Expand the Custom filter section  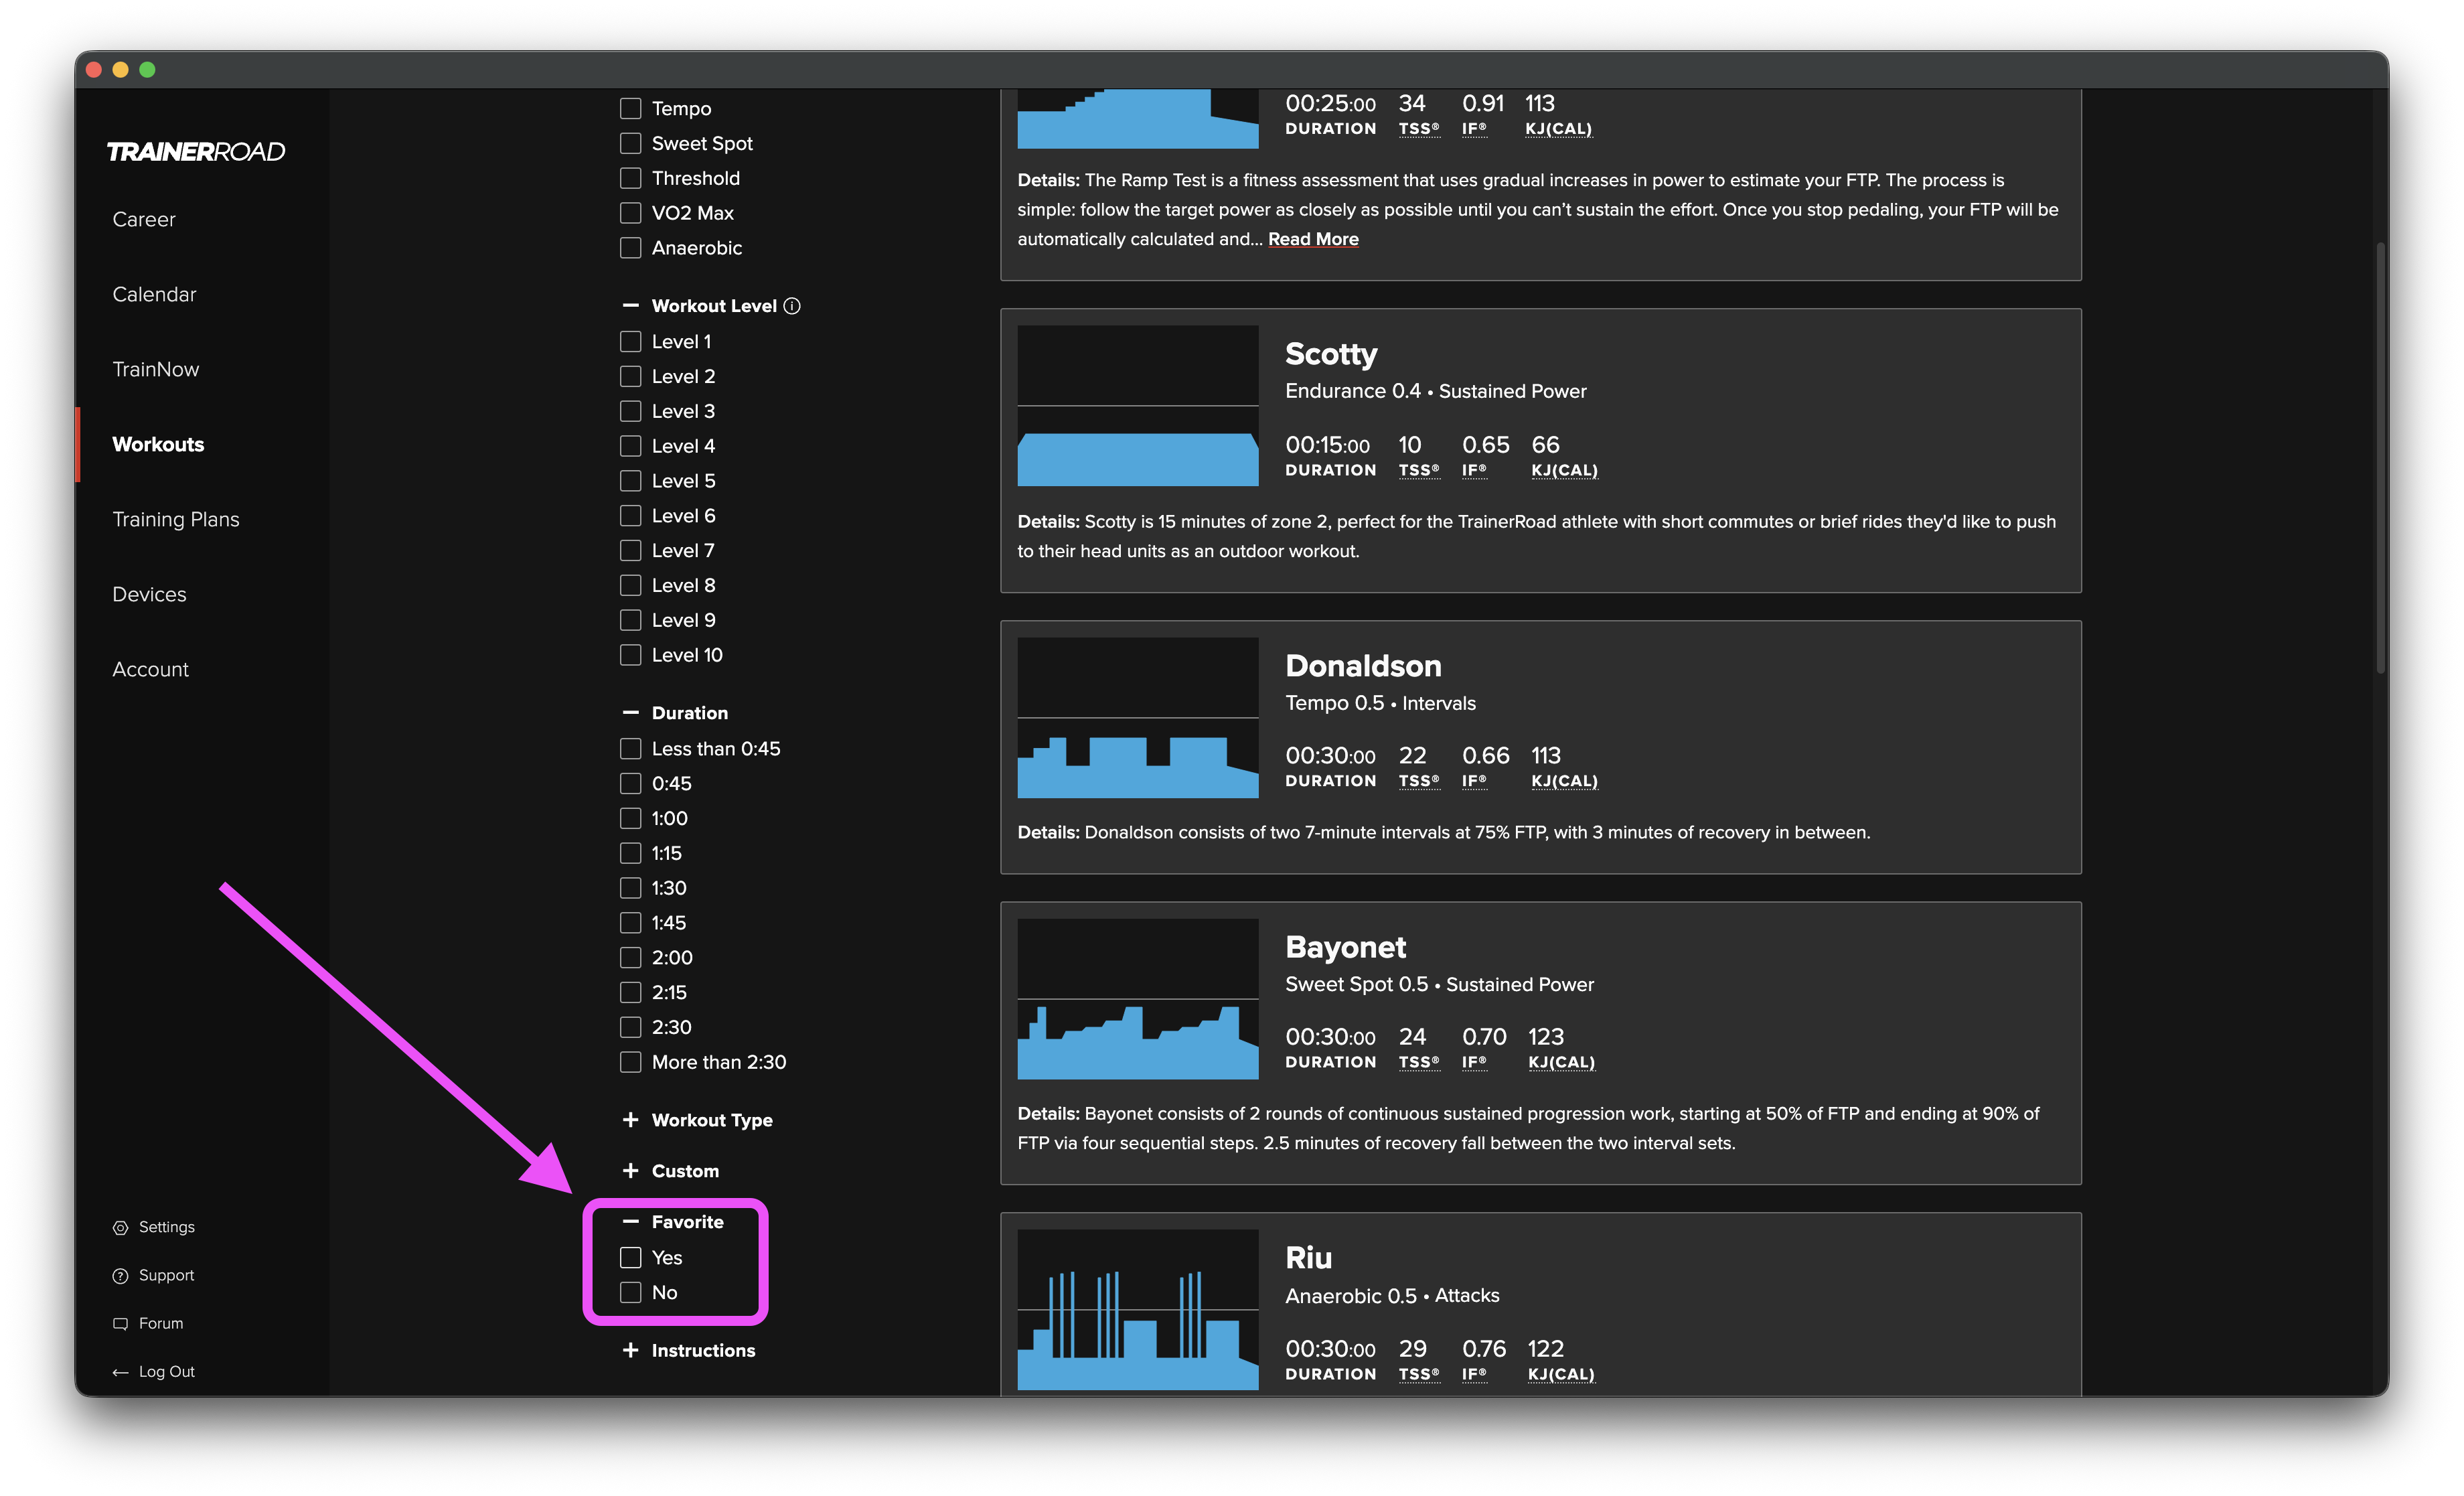630,1171
